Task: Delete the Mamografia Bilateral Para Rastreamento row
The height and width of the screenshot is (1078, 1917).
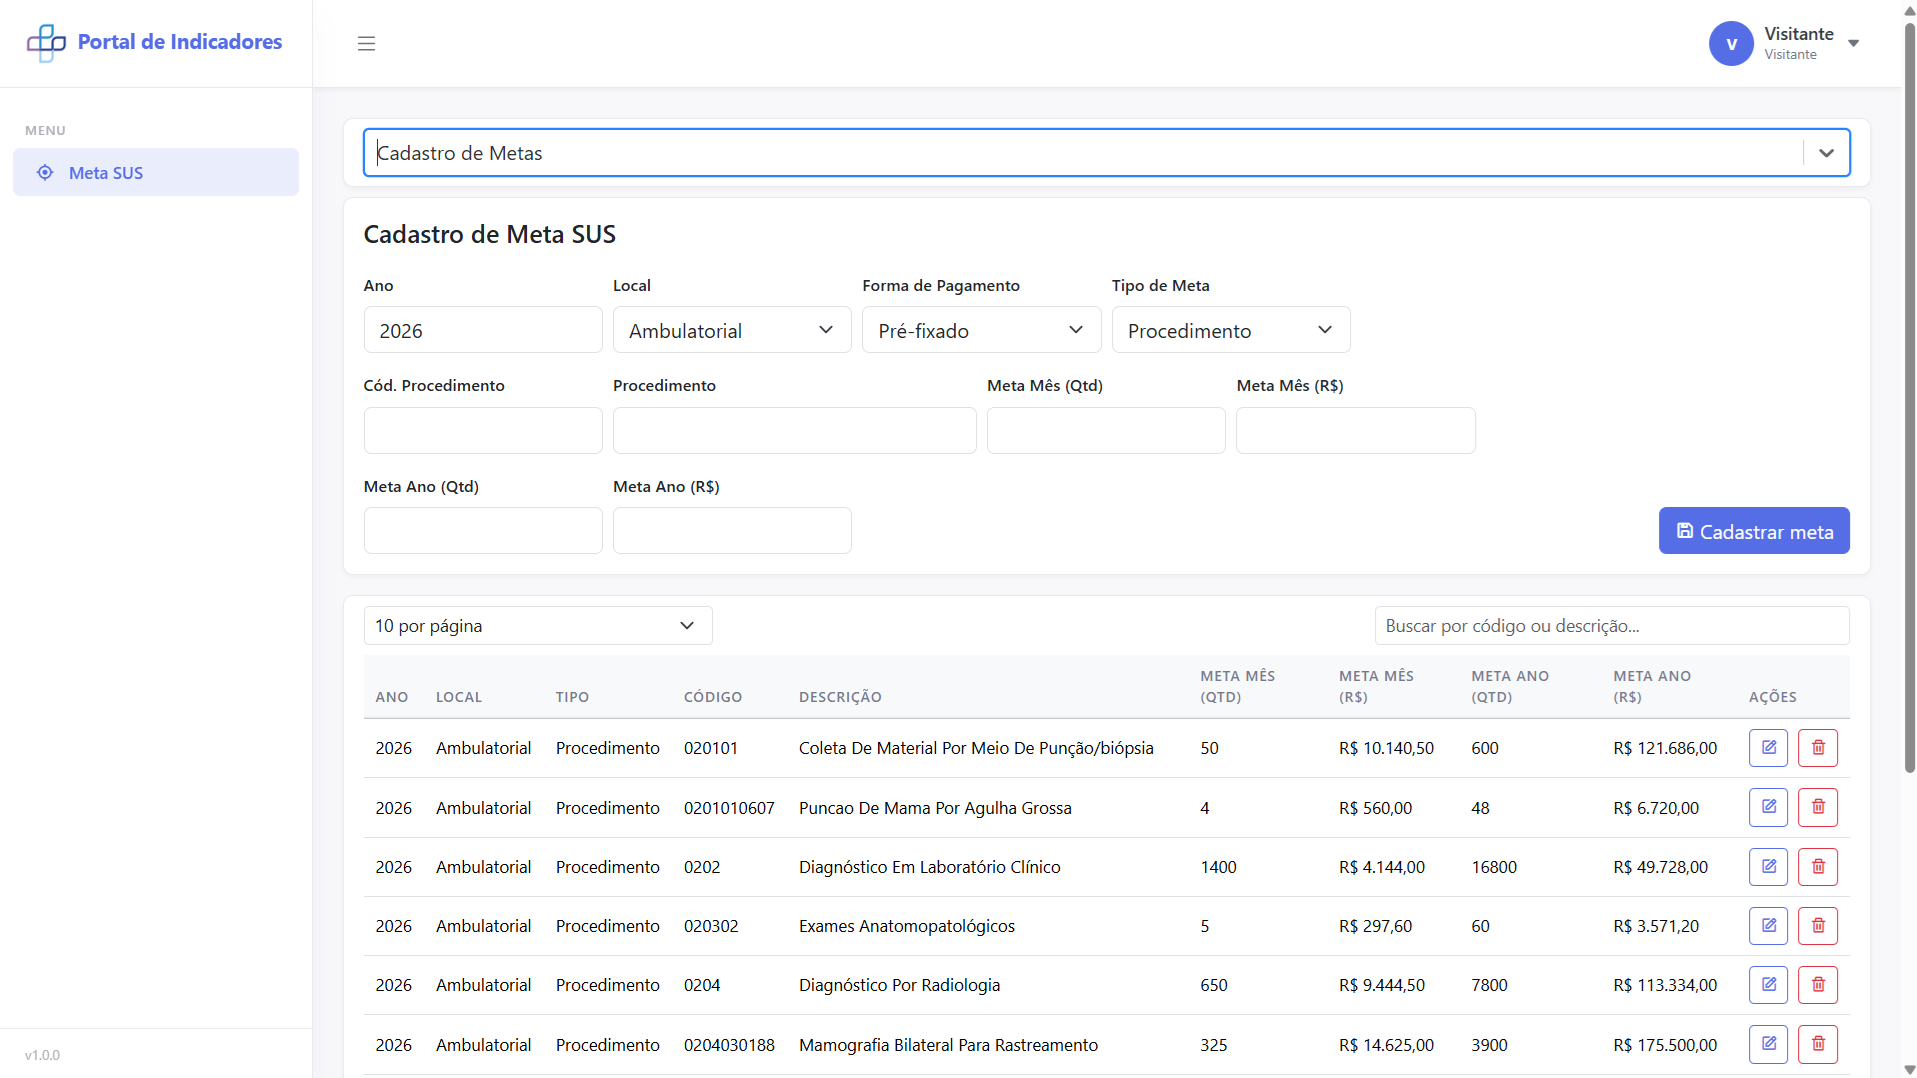Action: pyautogui.click(x=1818, y=1045)
